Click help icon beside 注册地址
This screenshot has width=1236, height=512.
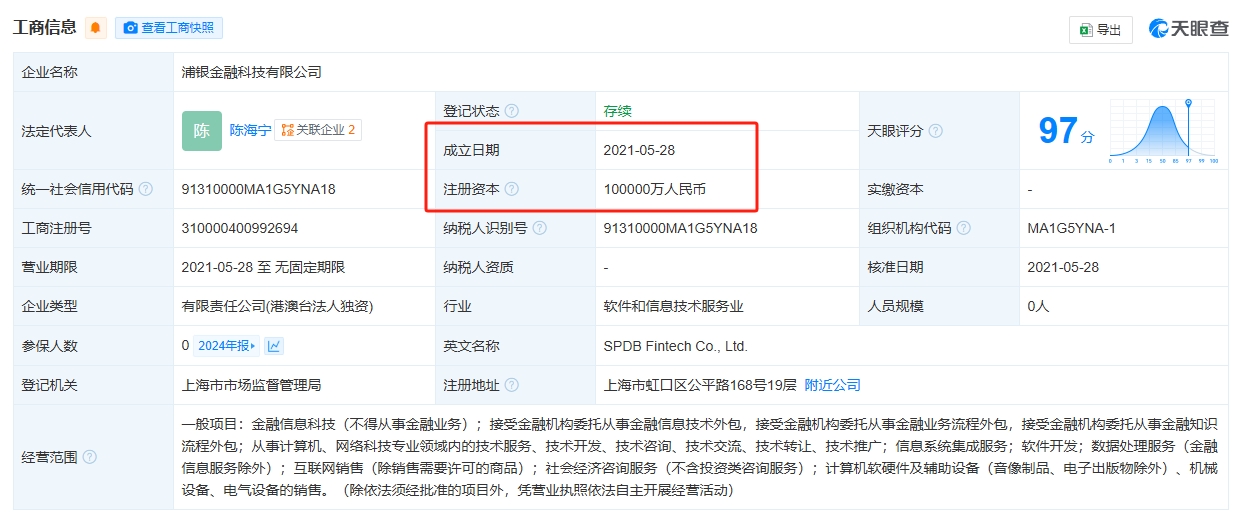512,385
